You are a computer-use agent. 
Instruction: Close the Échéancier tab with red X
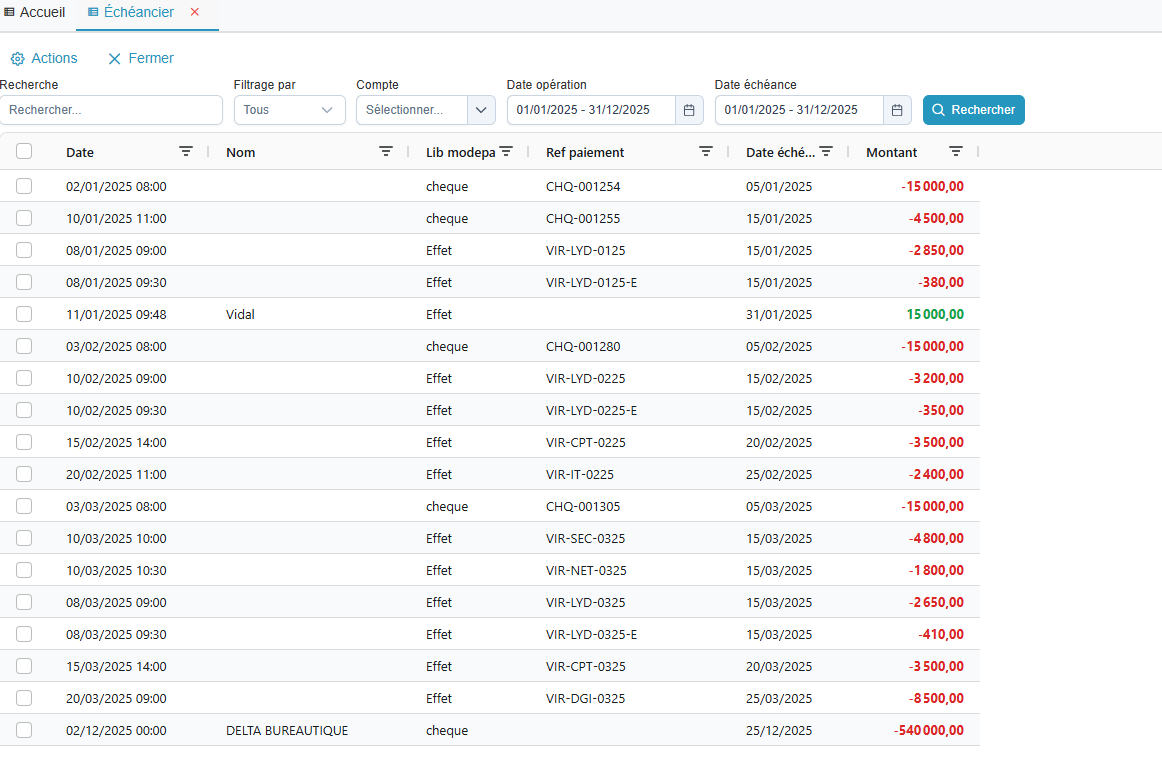pyautogui.click(x=195, y=12)
